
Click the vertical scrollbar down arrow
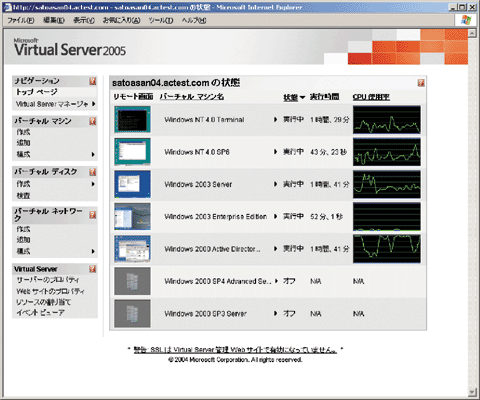[472, 392]
